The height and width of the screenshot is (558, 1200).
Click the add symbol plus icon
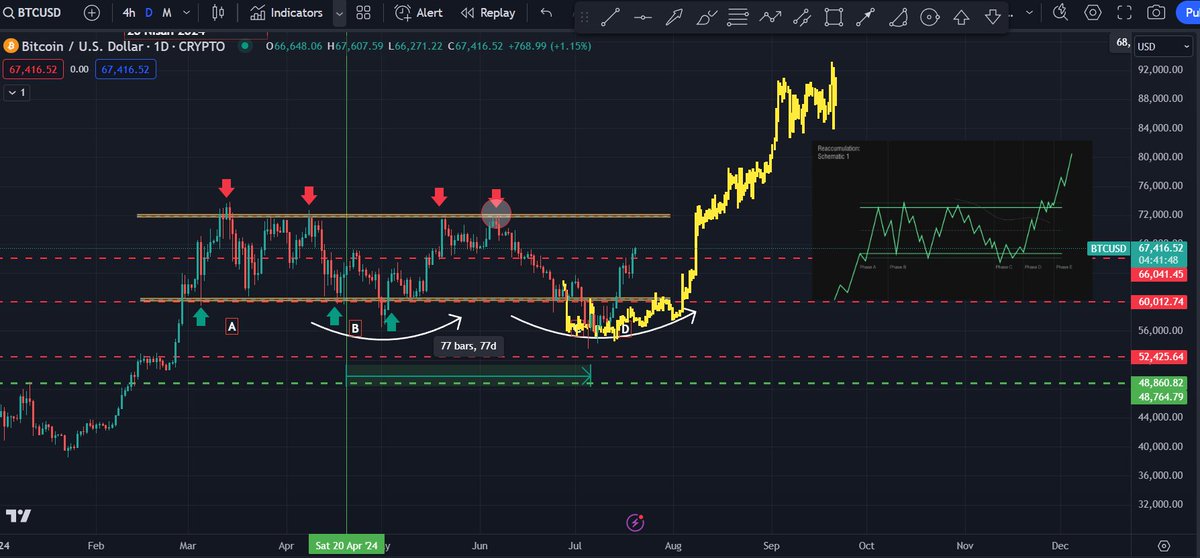point(92,13)
